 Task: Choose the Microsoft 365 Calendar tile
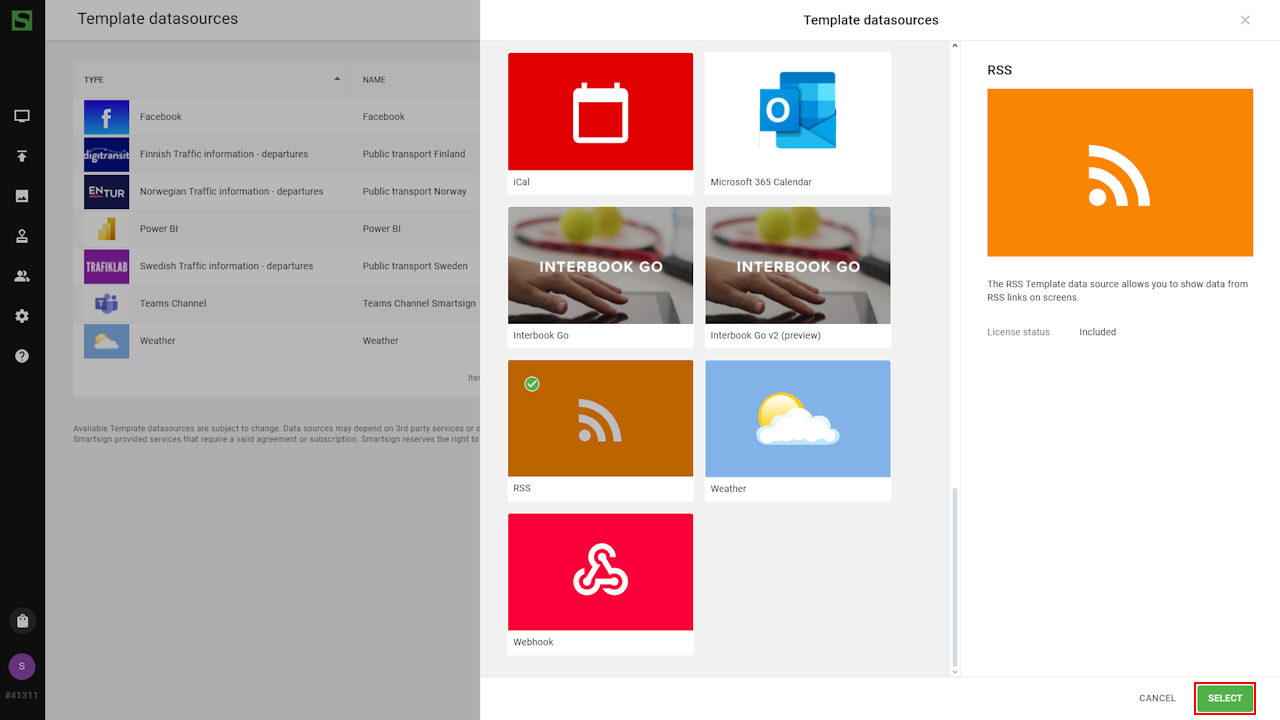797,123
